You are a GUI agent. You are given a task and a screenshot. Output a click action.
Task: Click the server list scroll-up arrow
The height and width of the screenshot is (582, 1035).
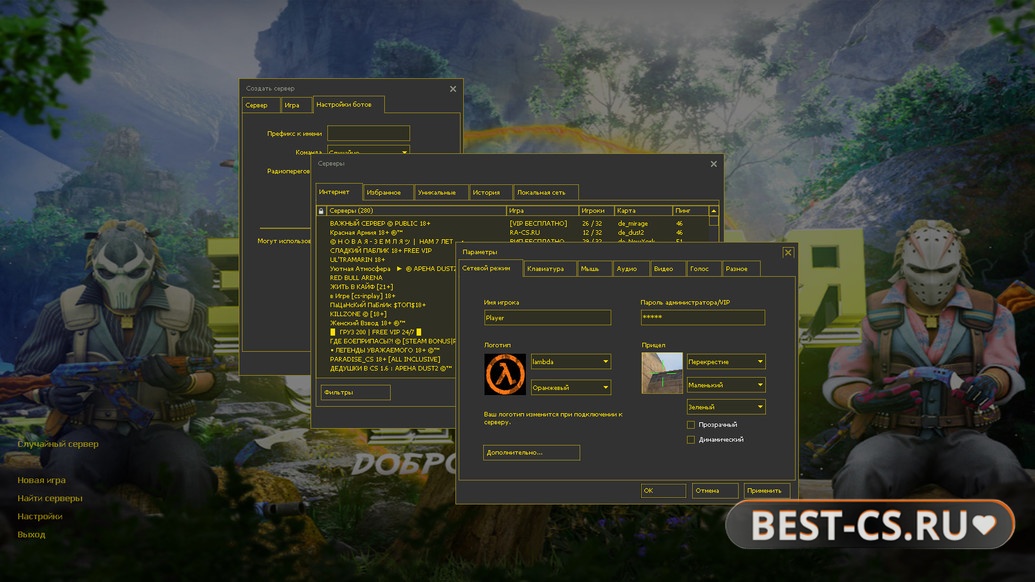[x=714, y=210]
